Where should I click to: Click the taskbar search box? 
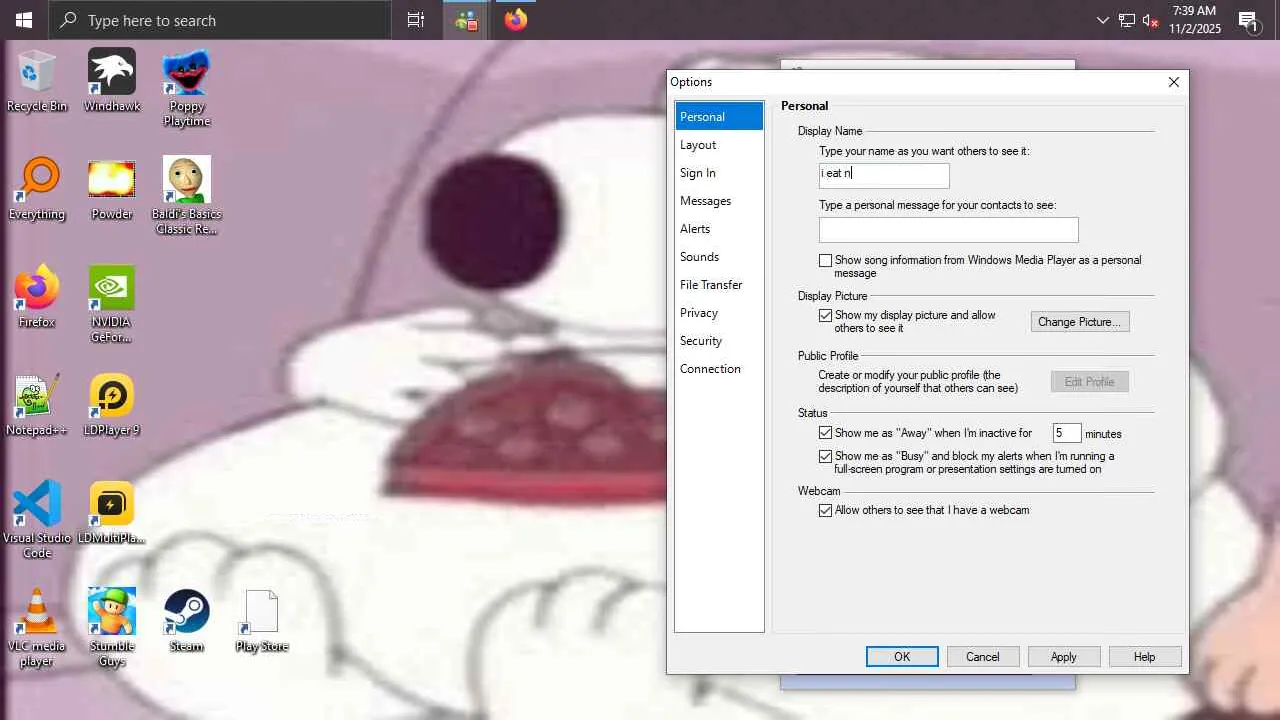pyautogui.click(x=220, y=20)
